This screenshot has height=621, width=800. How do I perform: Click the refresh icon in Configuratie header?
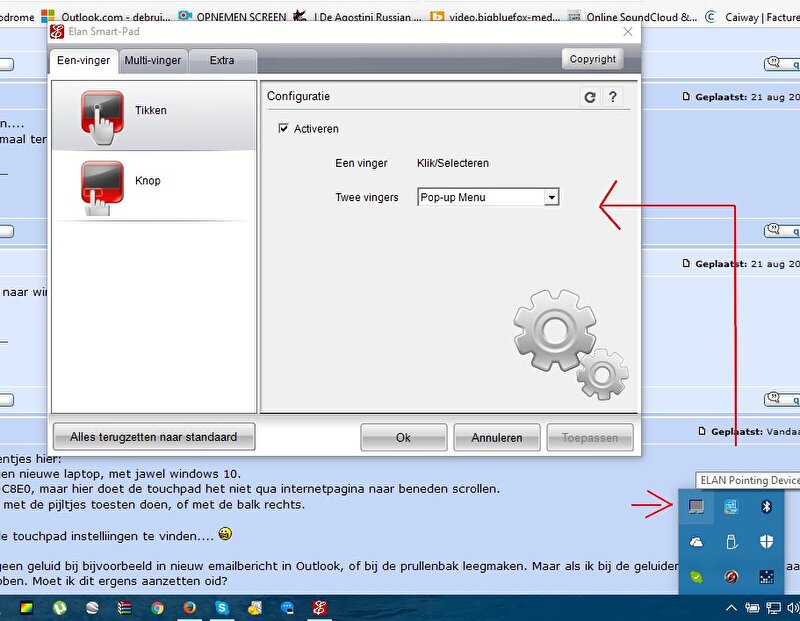tap(590, 97)
